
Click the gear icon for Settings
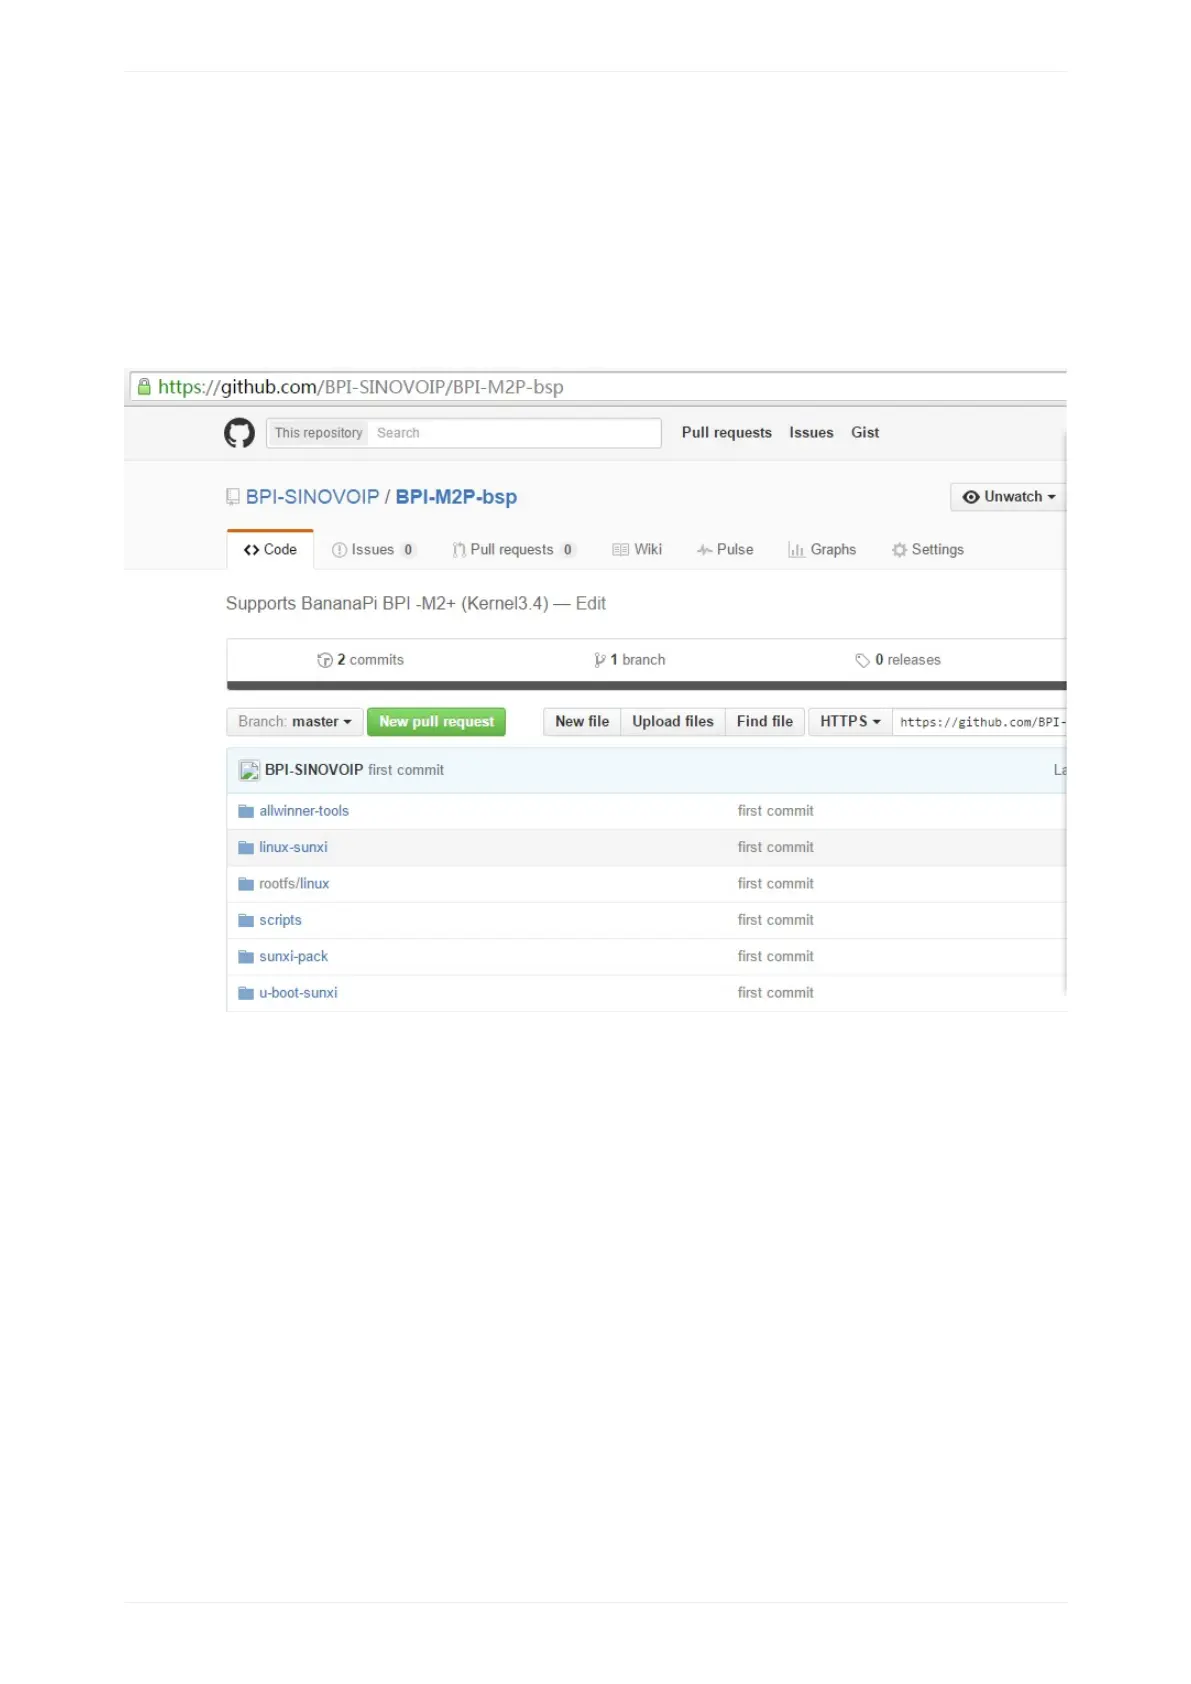coord(899,550)
